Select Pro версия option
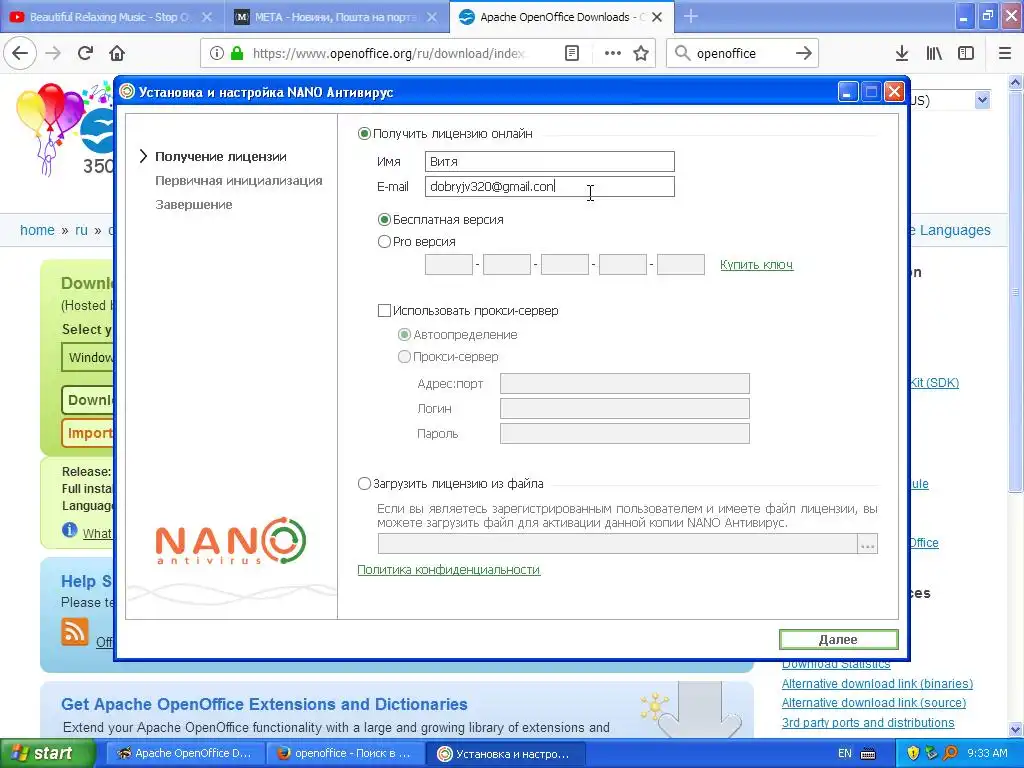This screenshot has height=768, width=1024. [x=385, y=242]
